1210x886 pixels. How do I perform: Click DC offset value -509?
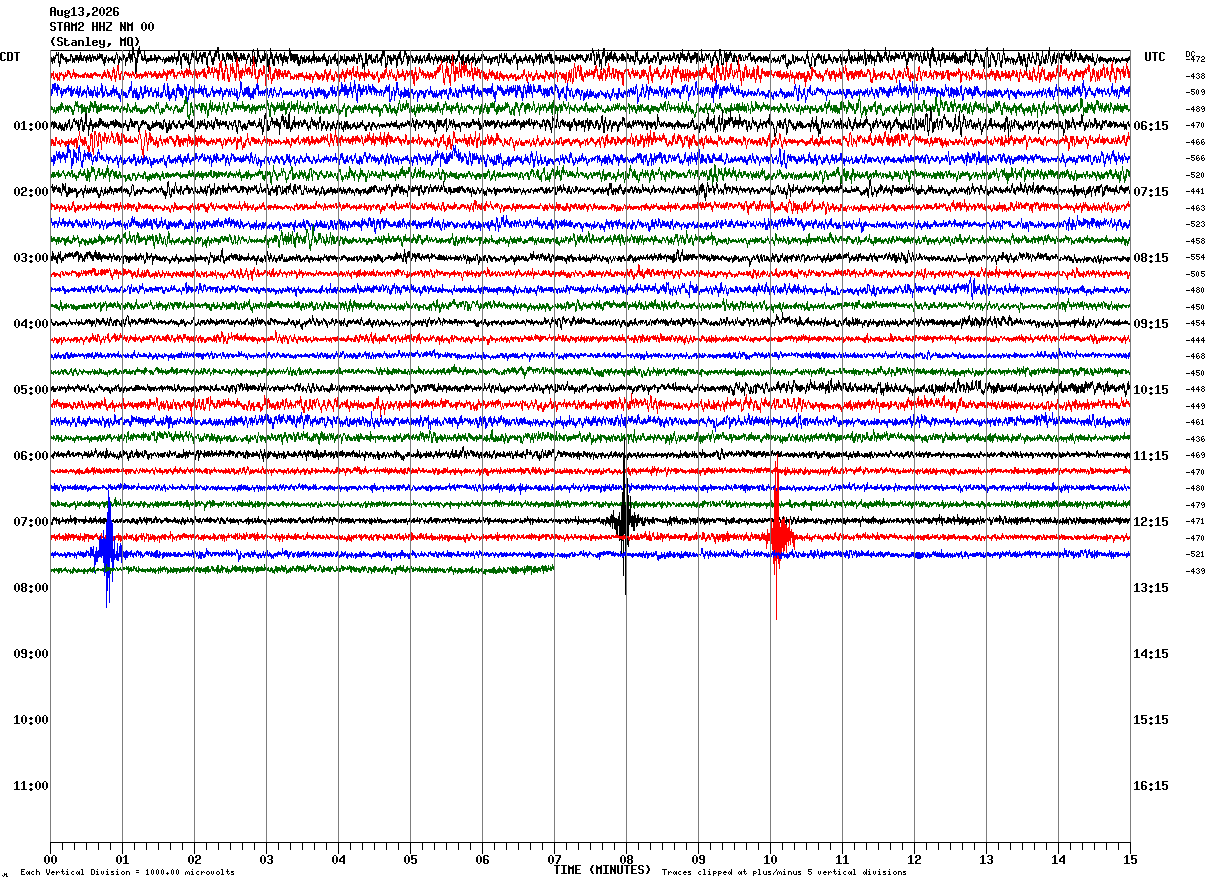point(1195,93)
